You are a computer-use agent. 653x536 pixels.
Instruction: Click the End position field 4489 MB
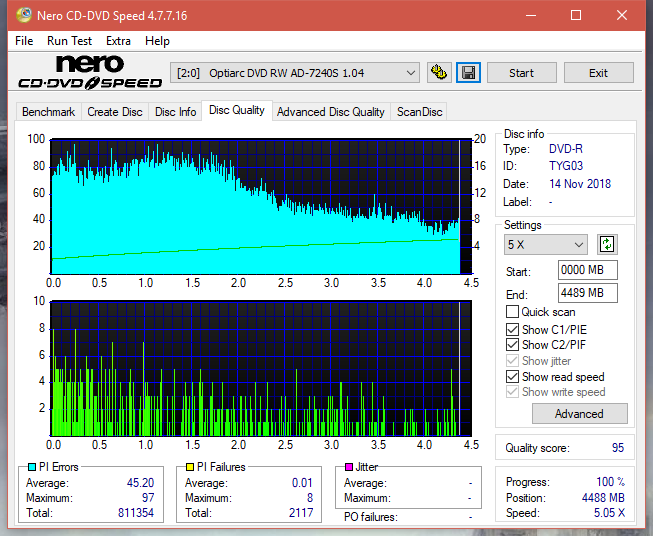[588, 293]
